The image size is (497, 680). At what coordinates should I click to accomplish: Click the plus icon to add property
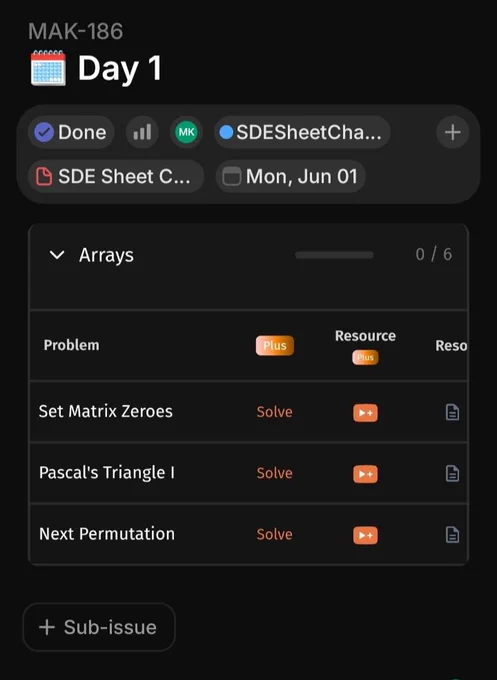[x=452, y=132]
